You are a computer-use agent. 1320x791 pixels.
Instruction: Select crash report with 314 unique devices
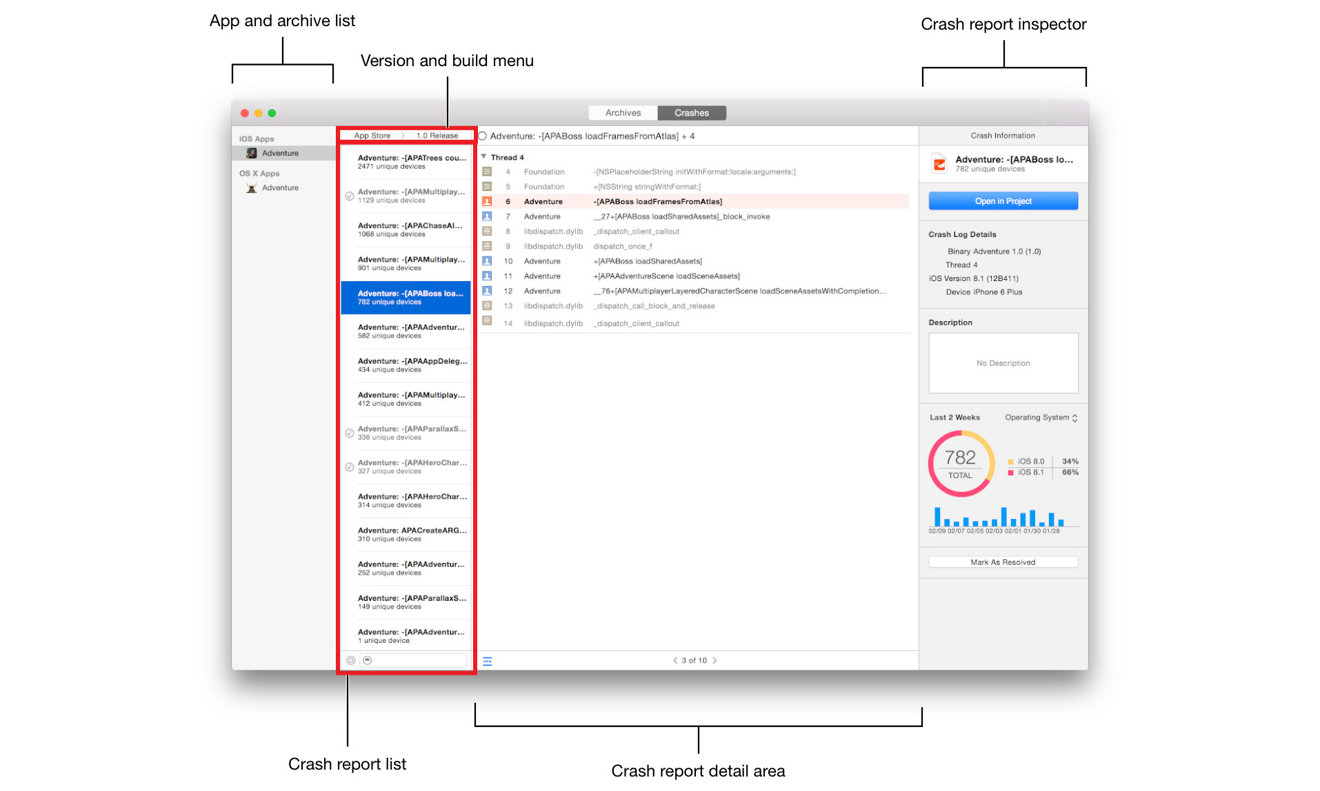pos(405,501)
